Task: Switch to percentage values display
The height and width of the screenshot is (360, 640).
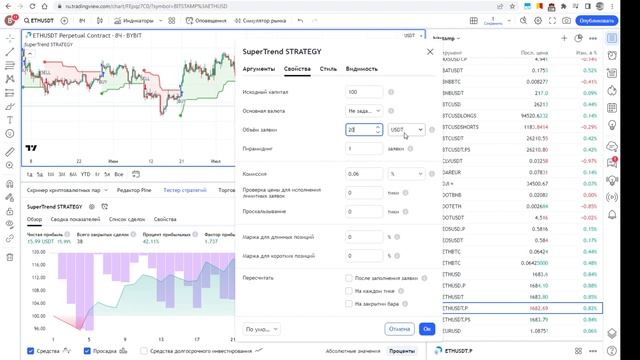Action: click(402, 351)
